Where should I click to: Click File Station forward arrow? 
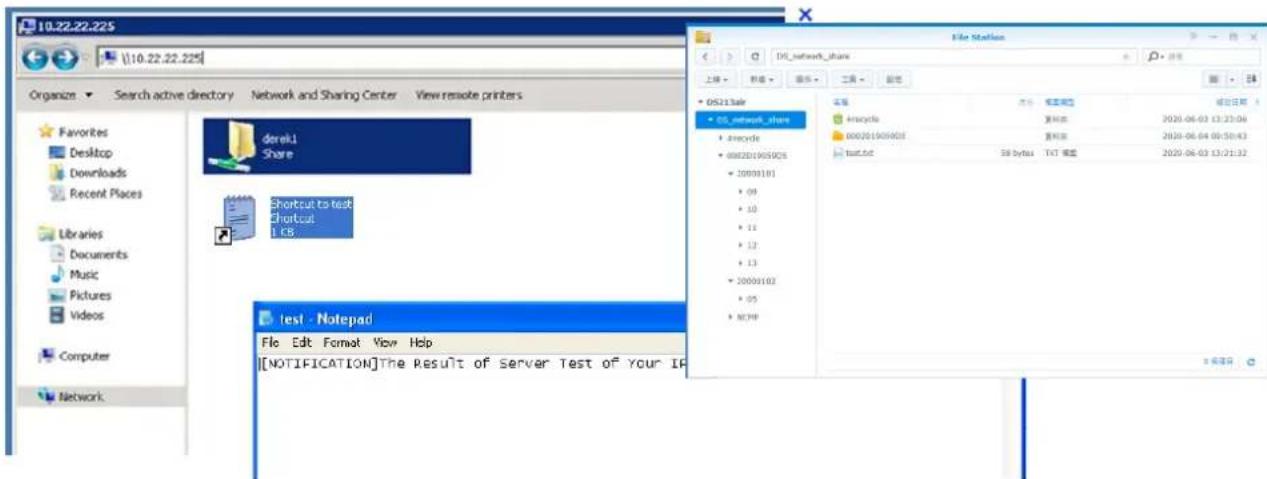click(729, 57)
